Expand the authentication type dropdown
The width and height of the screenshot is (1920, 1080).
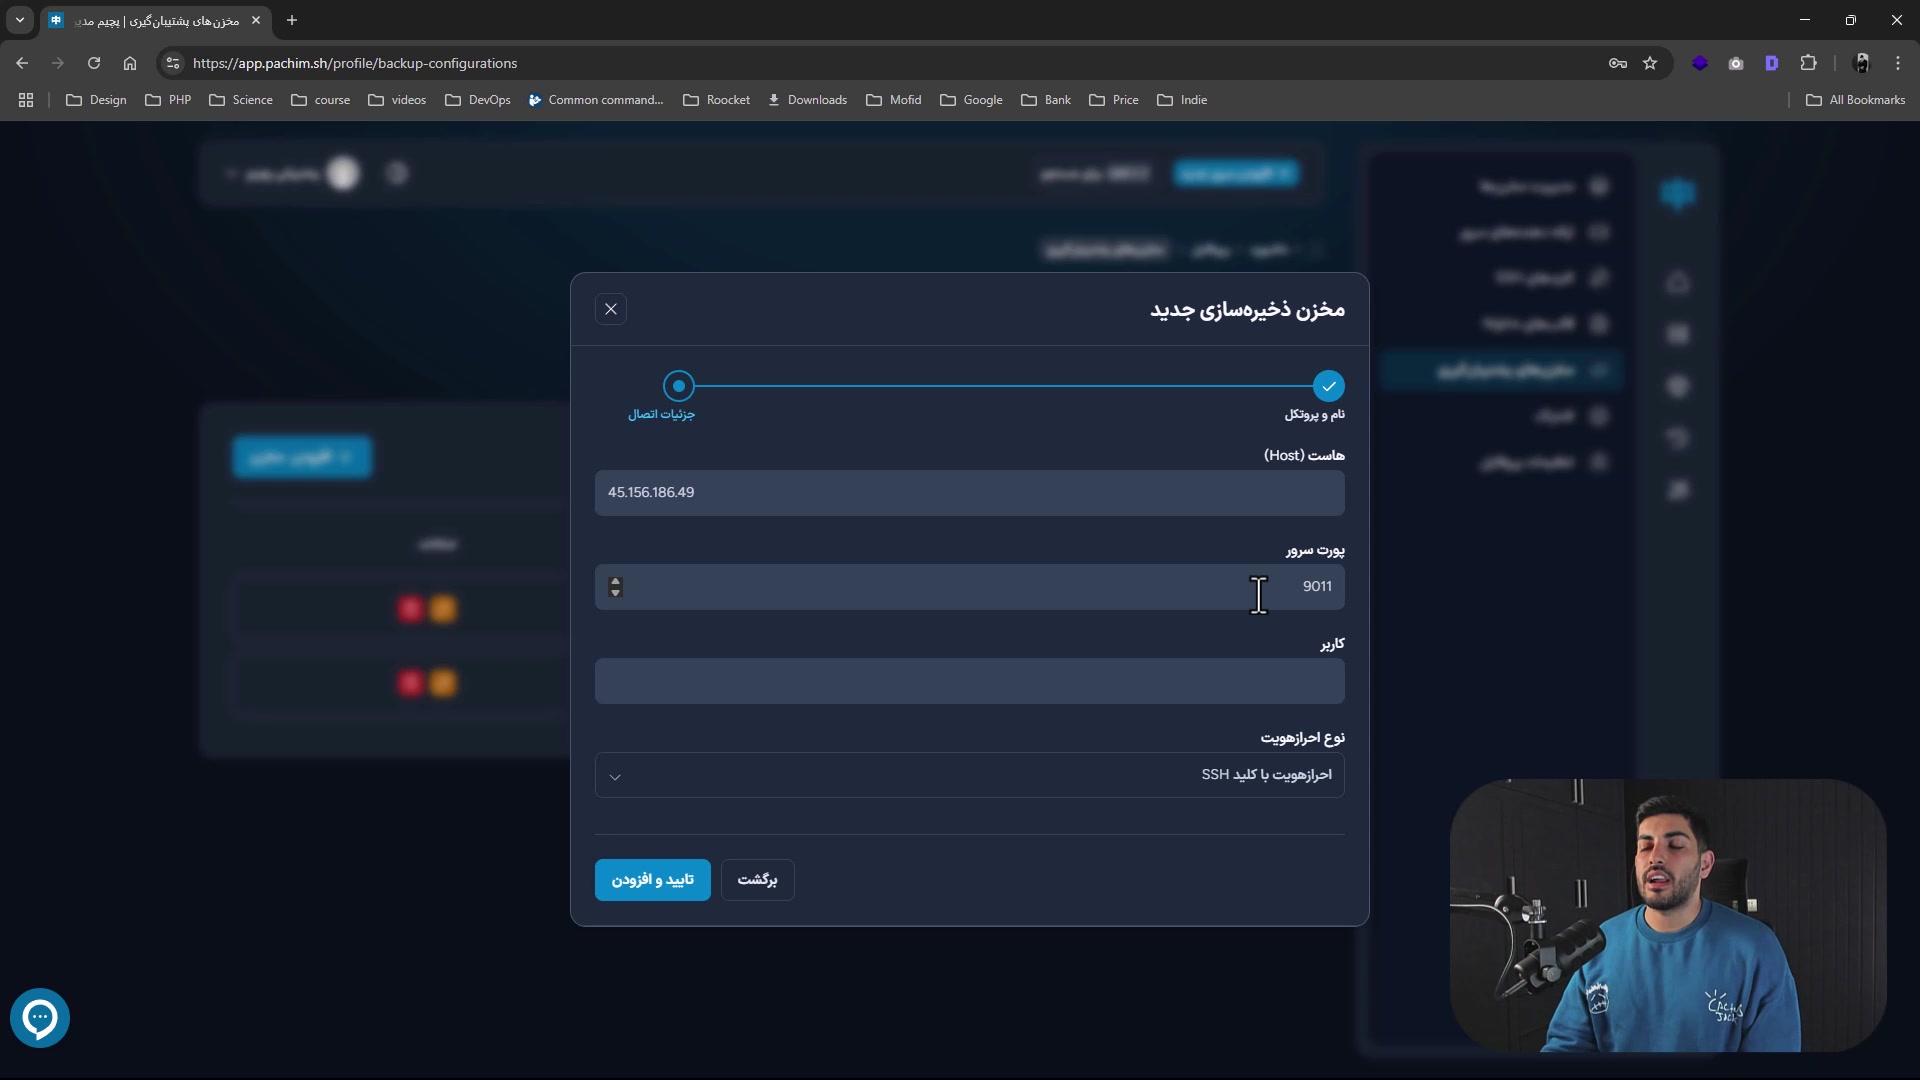(x=969, y=775)
